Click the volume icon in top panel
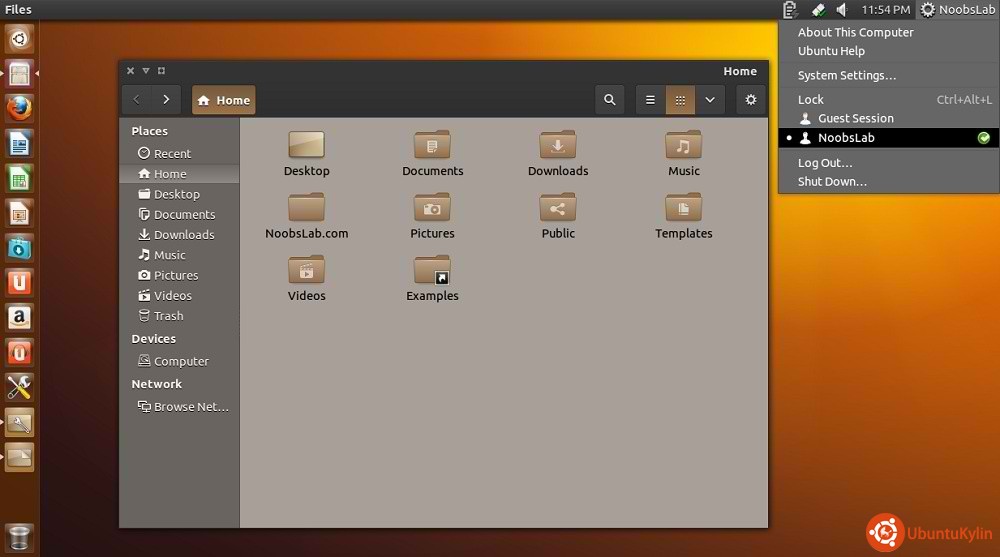Viewport: 1000px width, 557px height. pyautogui.click(x=842, y=10)
